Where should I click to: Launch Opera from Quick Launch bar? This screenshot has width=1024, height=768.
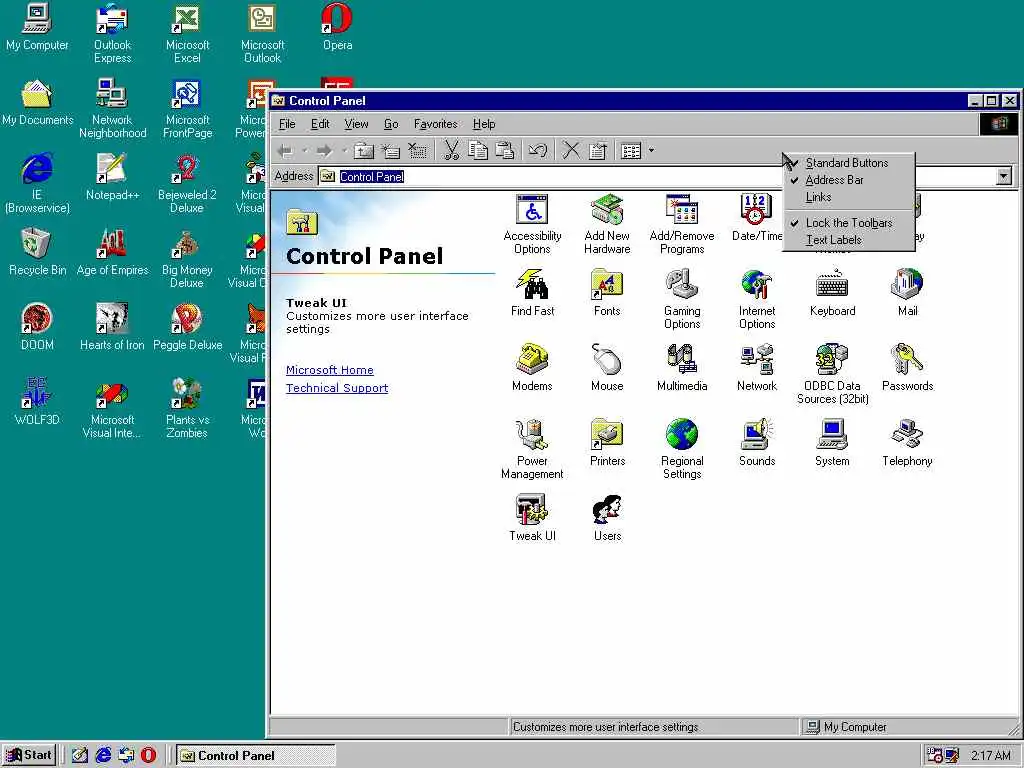click(148, 756)
